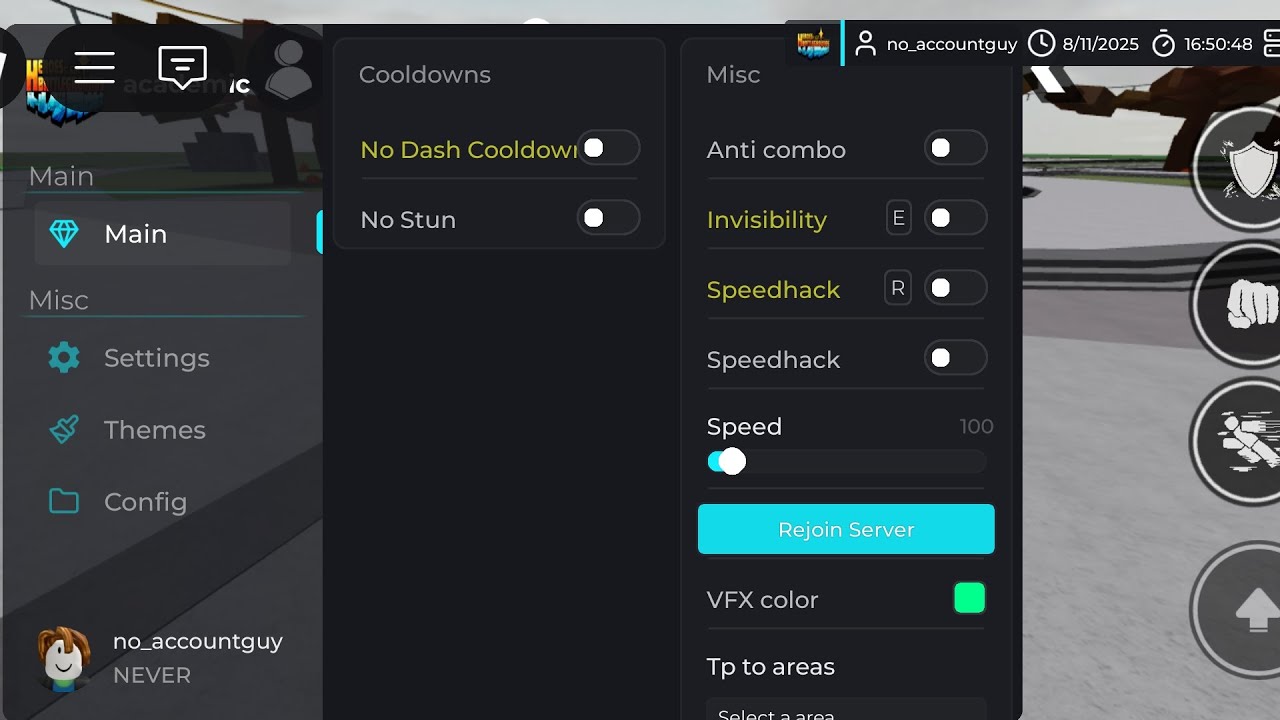
Task: Enable the Anti combo toggle
Action: [x=955, y=149]
